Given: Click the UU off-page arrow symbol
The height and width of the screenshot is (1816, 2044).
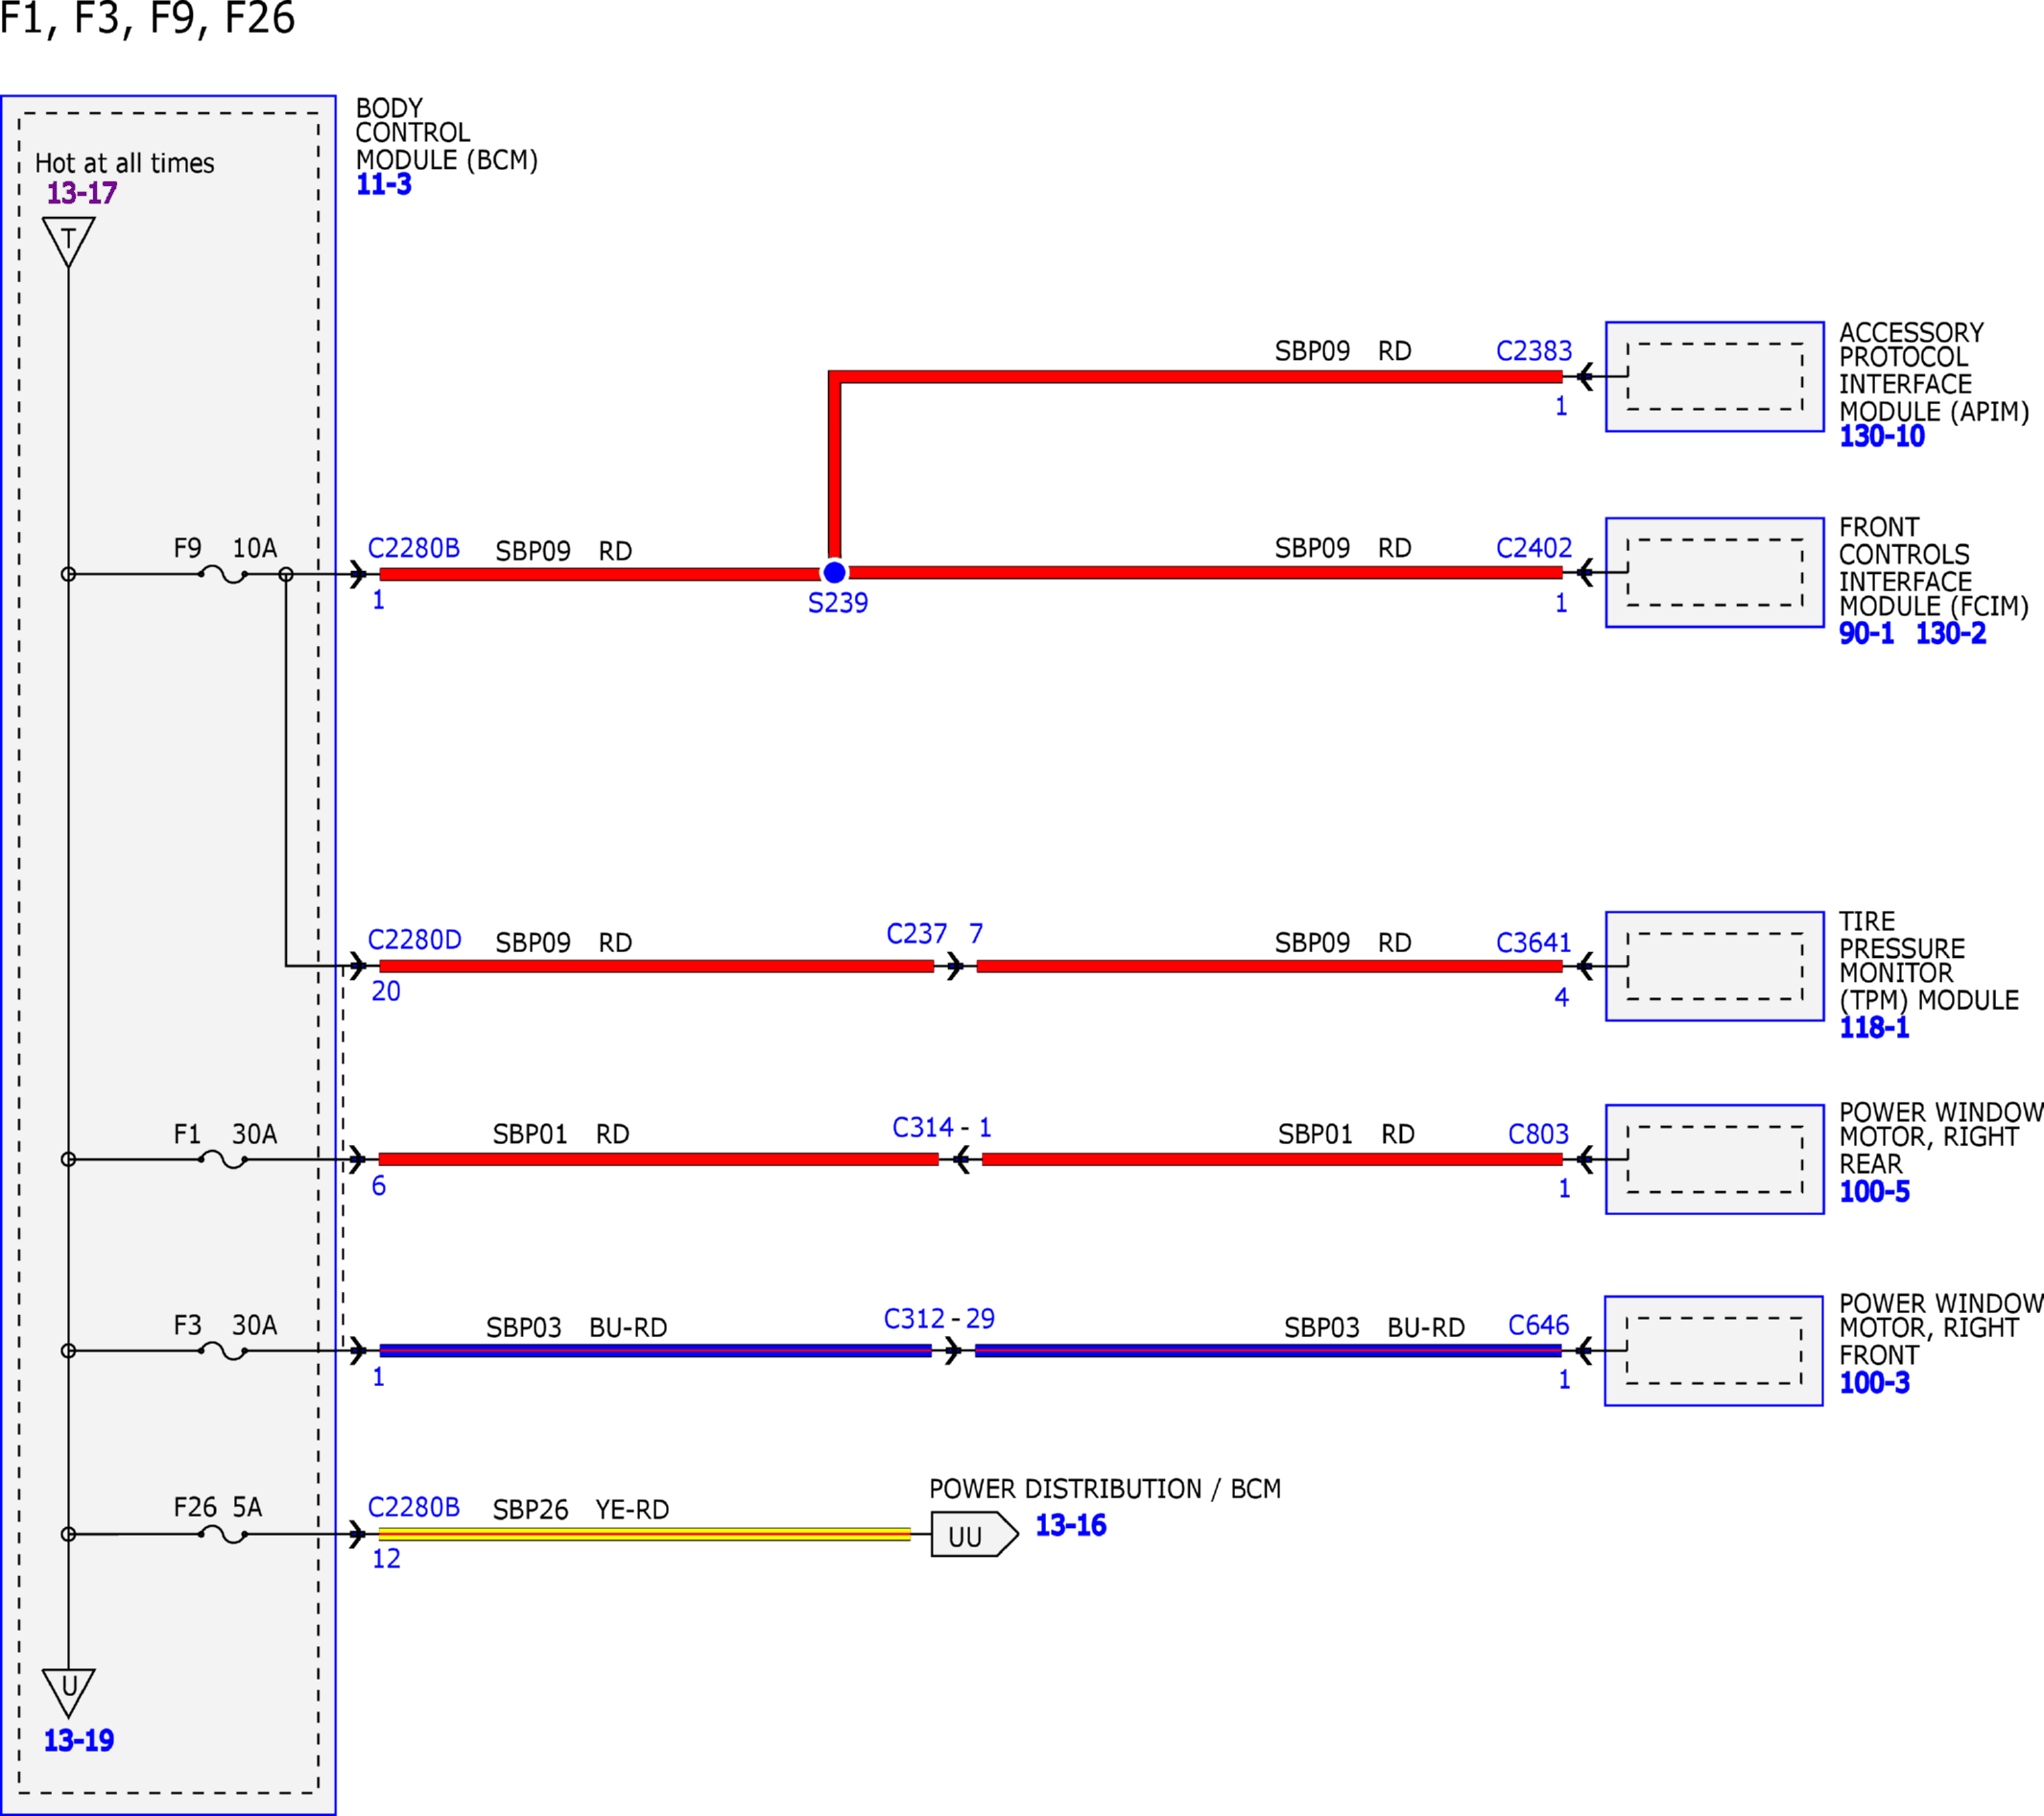Looking at the screenshot, I should tap(975, 1534).
